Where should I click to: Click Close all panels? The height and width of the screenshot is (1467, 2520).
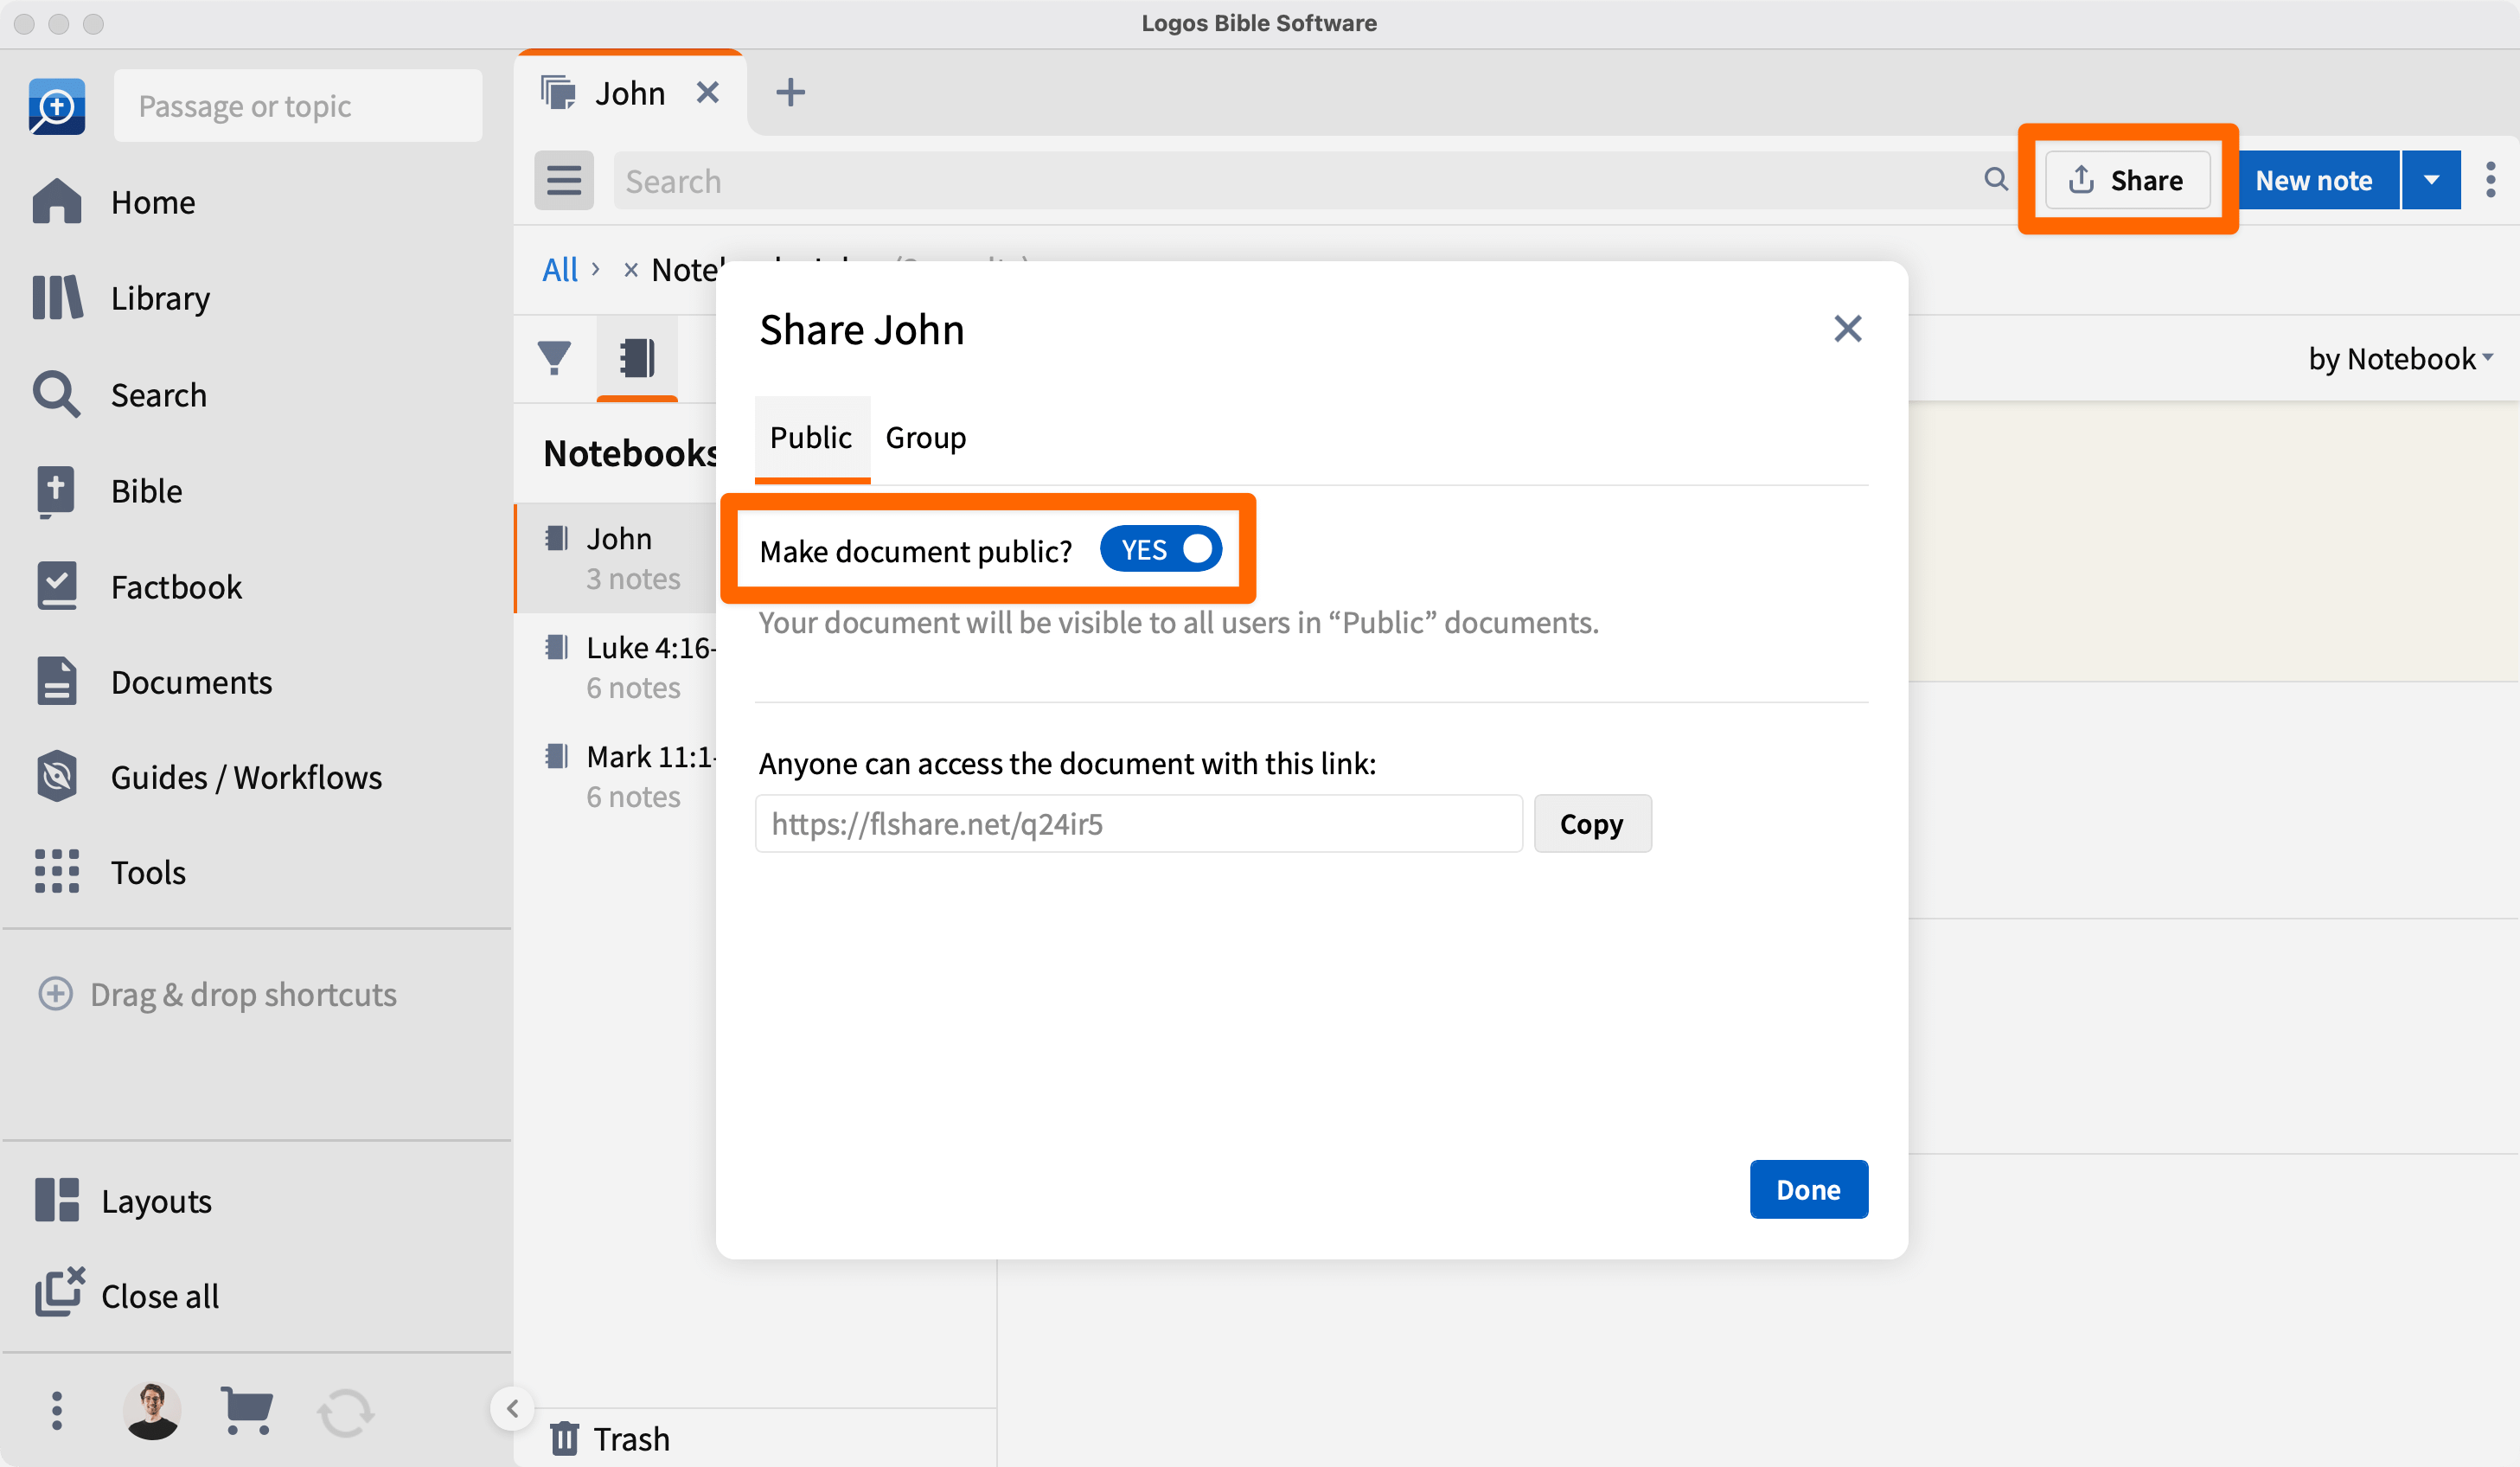tap(127, 1295)
